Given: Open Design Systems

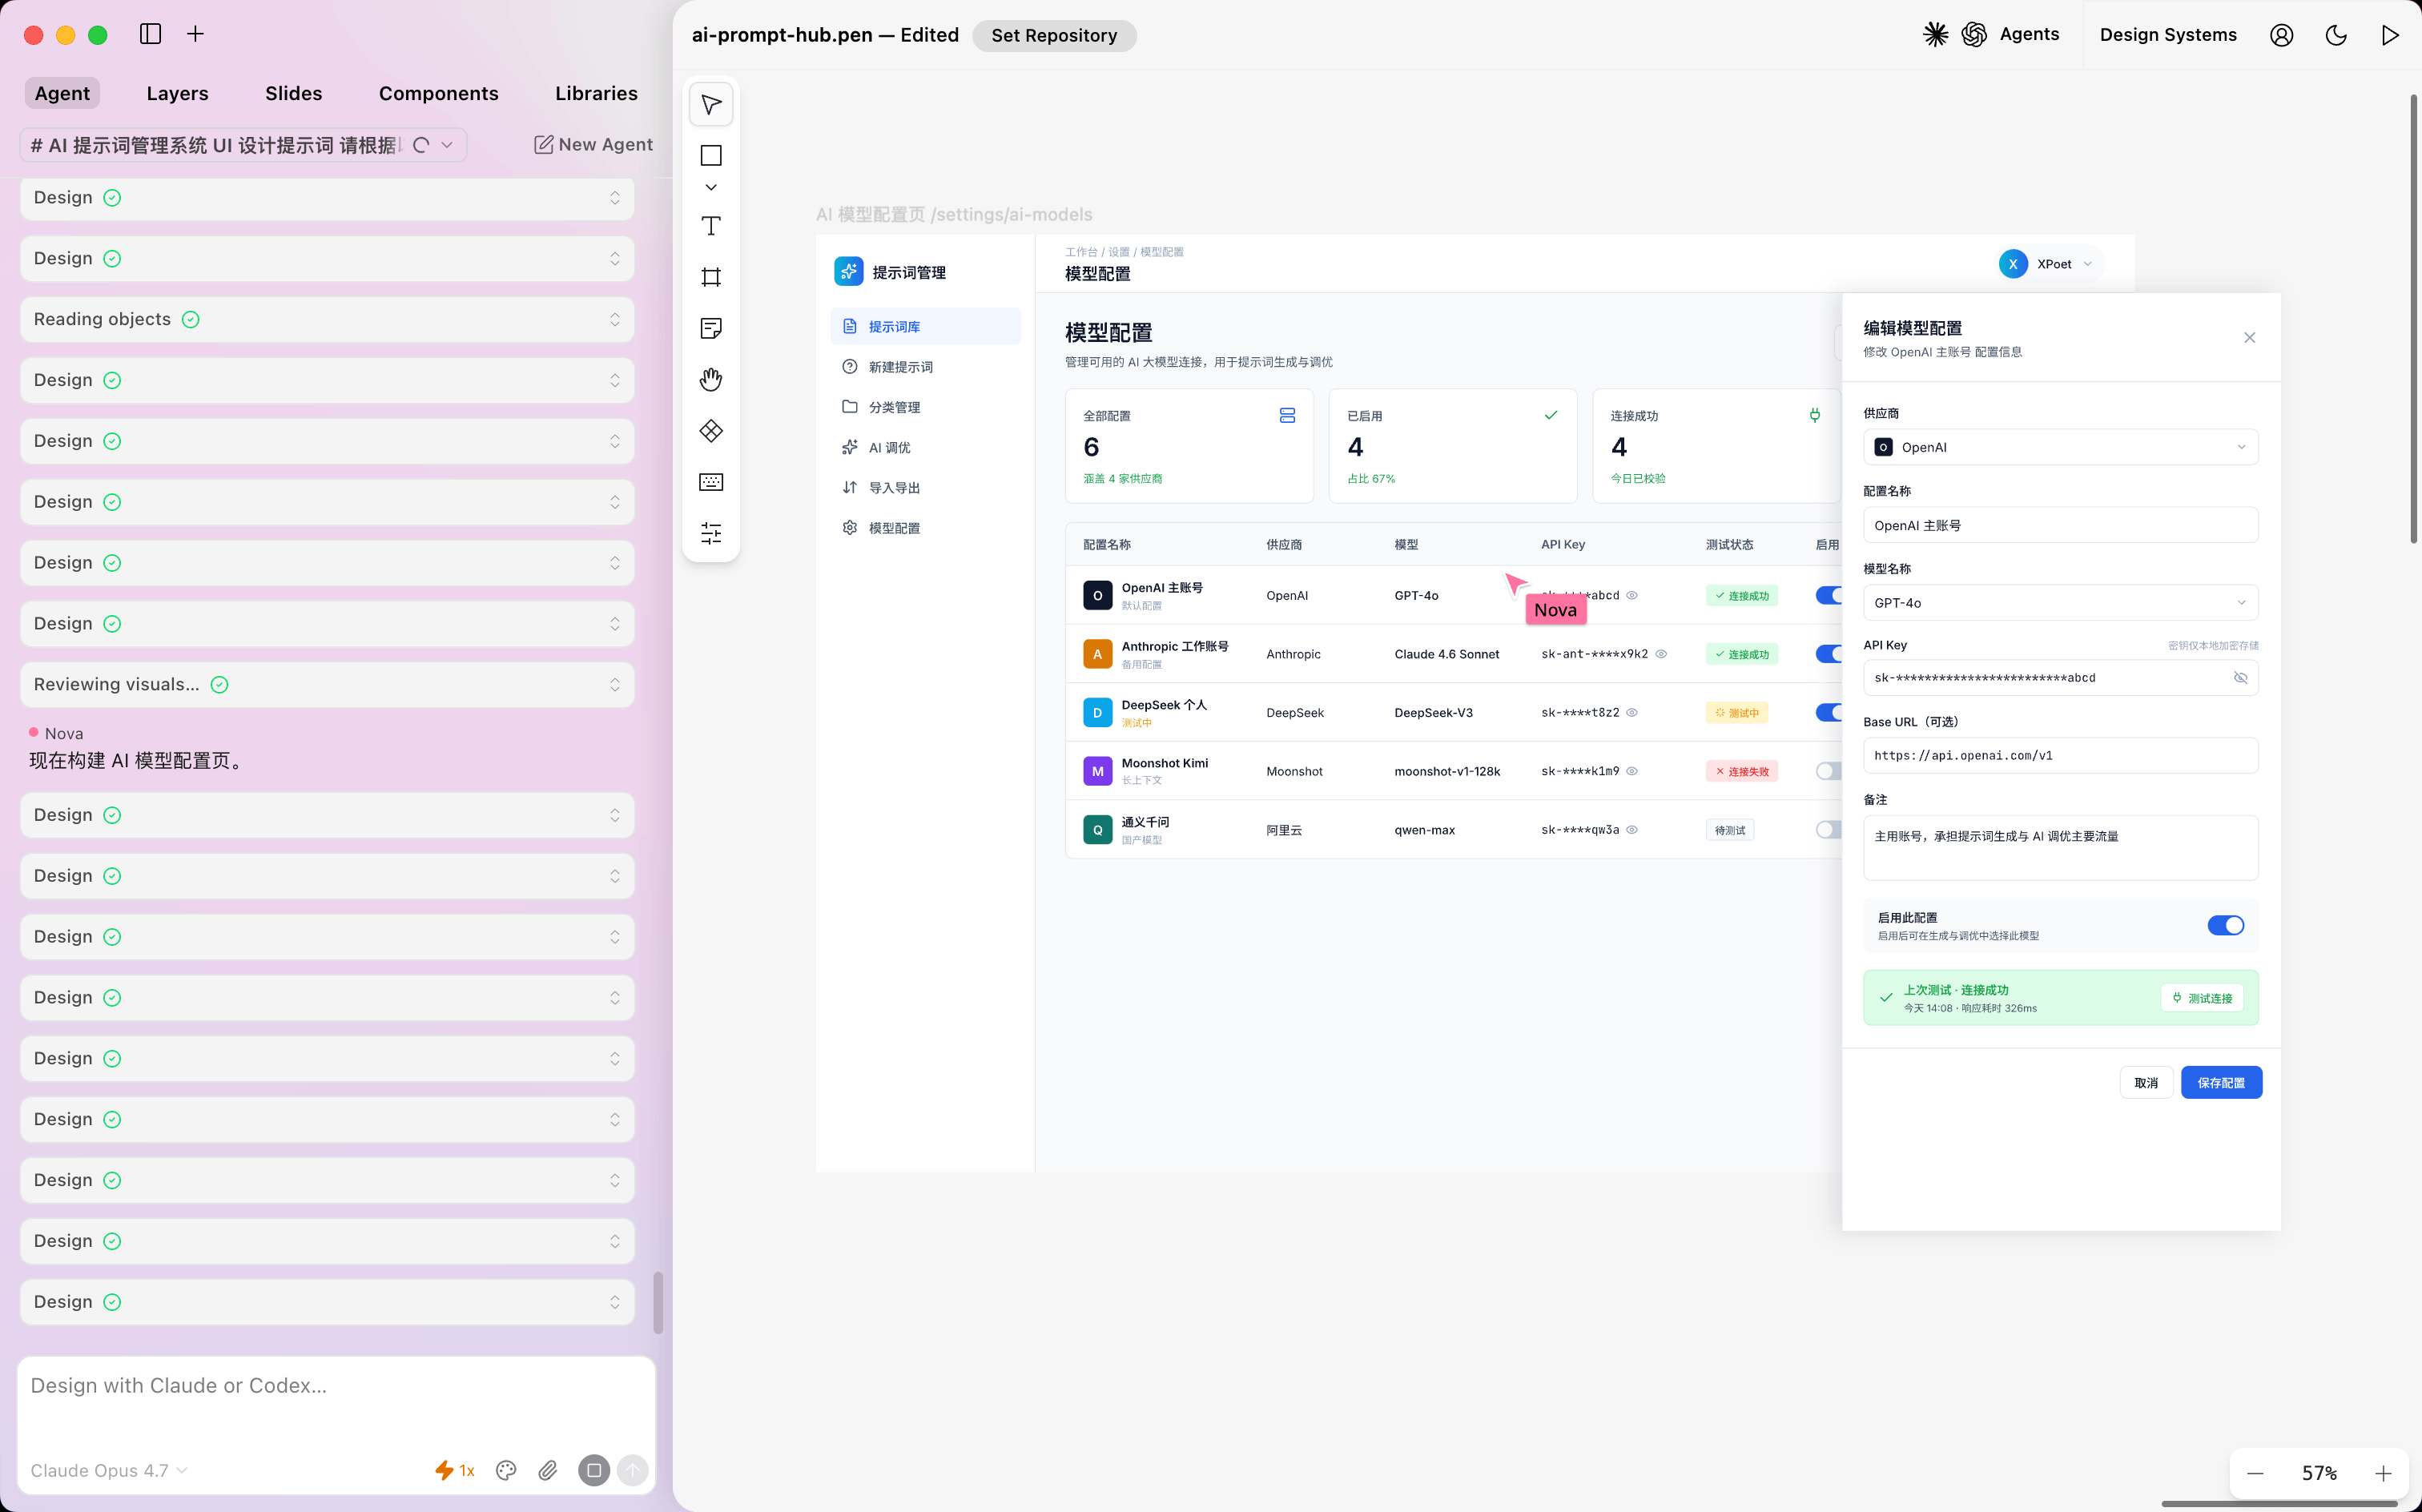Looking at the screenshot, I should pyautogui.click(x=2168, y=35).
